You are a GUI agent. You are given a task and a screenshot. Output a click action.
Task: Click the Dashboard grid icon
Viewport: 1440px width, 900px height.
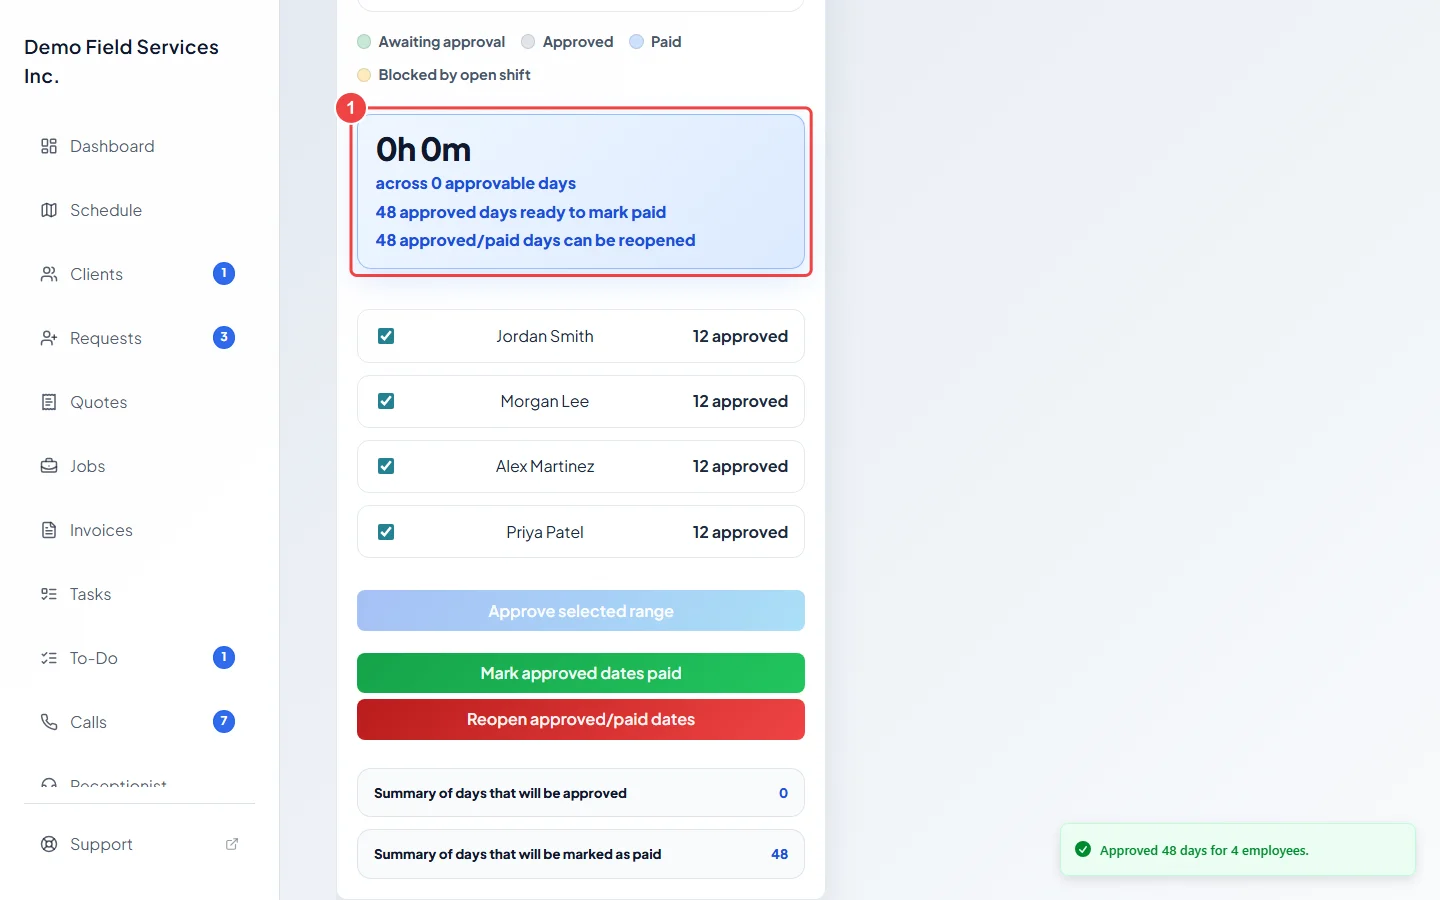(x=48, y=146)
